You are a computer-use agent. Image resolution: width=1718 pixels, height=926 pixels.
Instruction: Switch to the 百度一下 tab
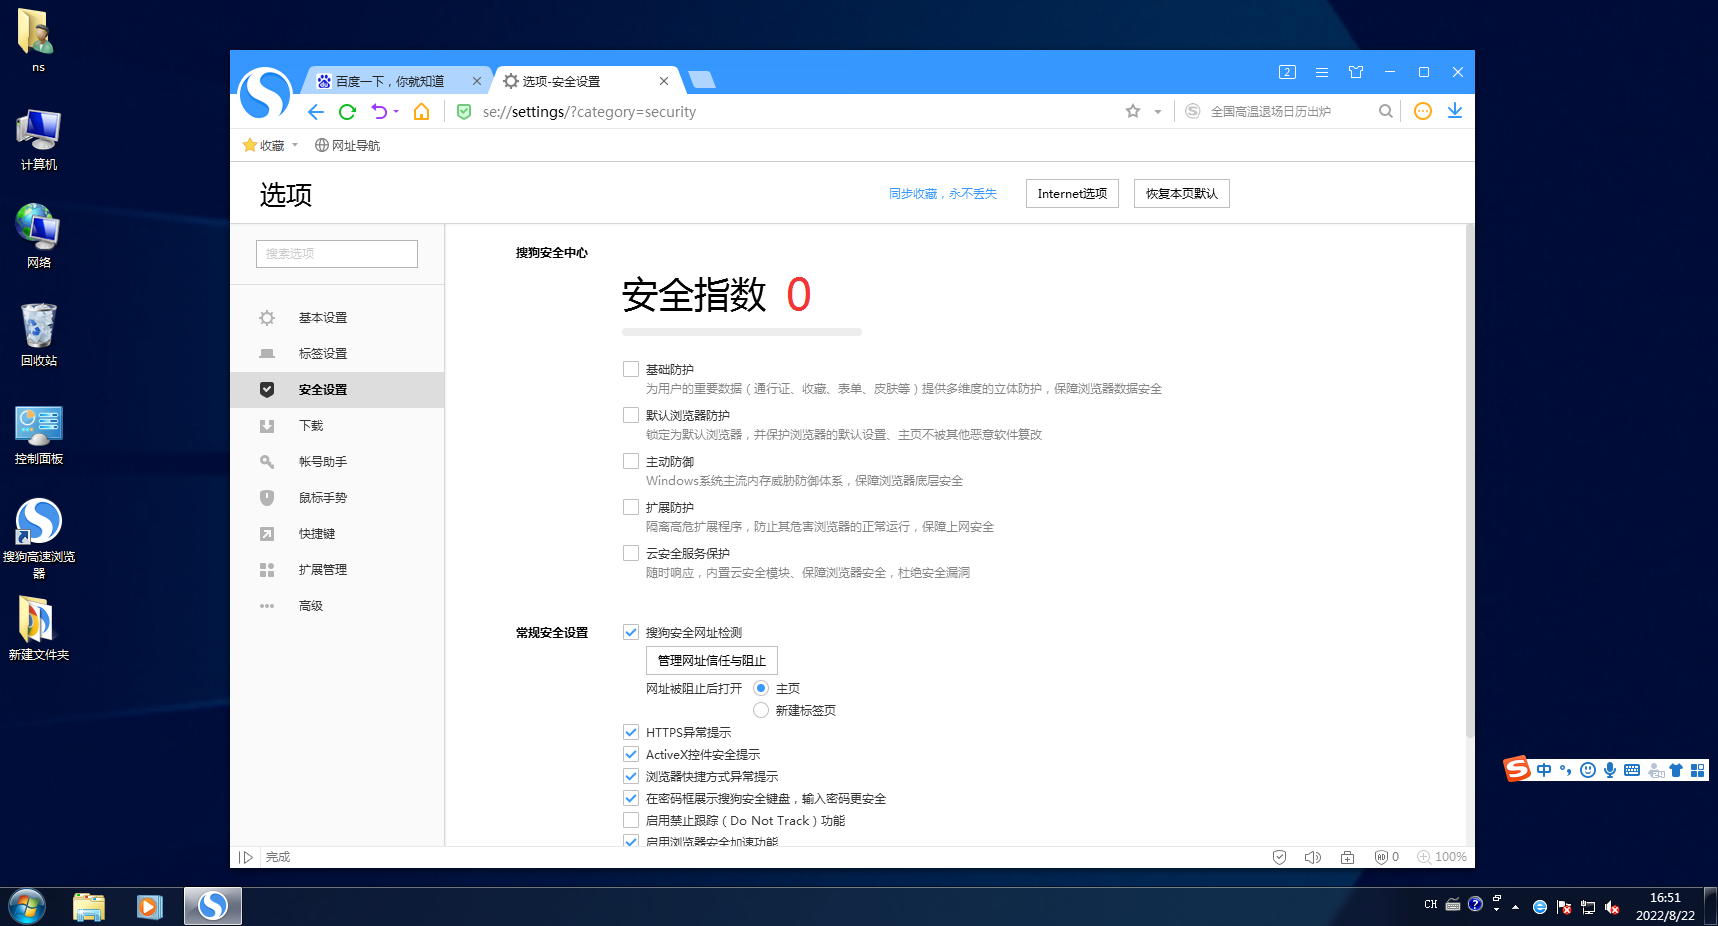point(390,81)
